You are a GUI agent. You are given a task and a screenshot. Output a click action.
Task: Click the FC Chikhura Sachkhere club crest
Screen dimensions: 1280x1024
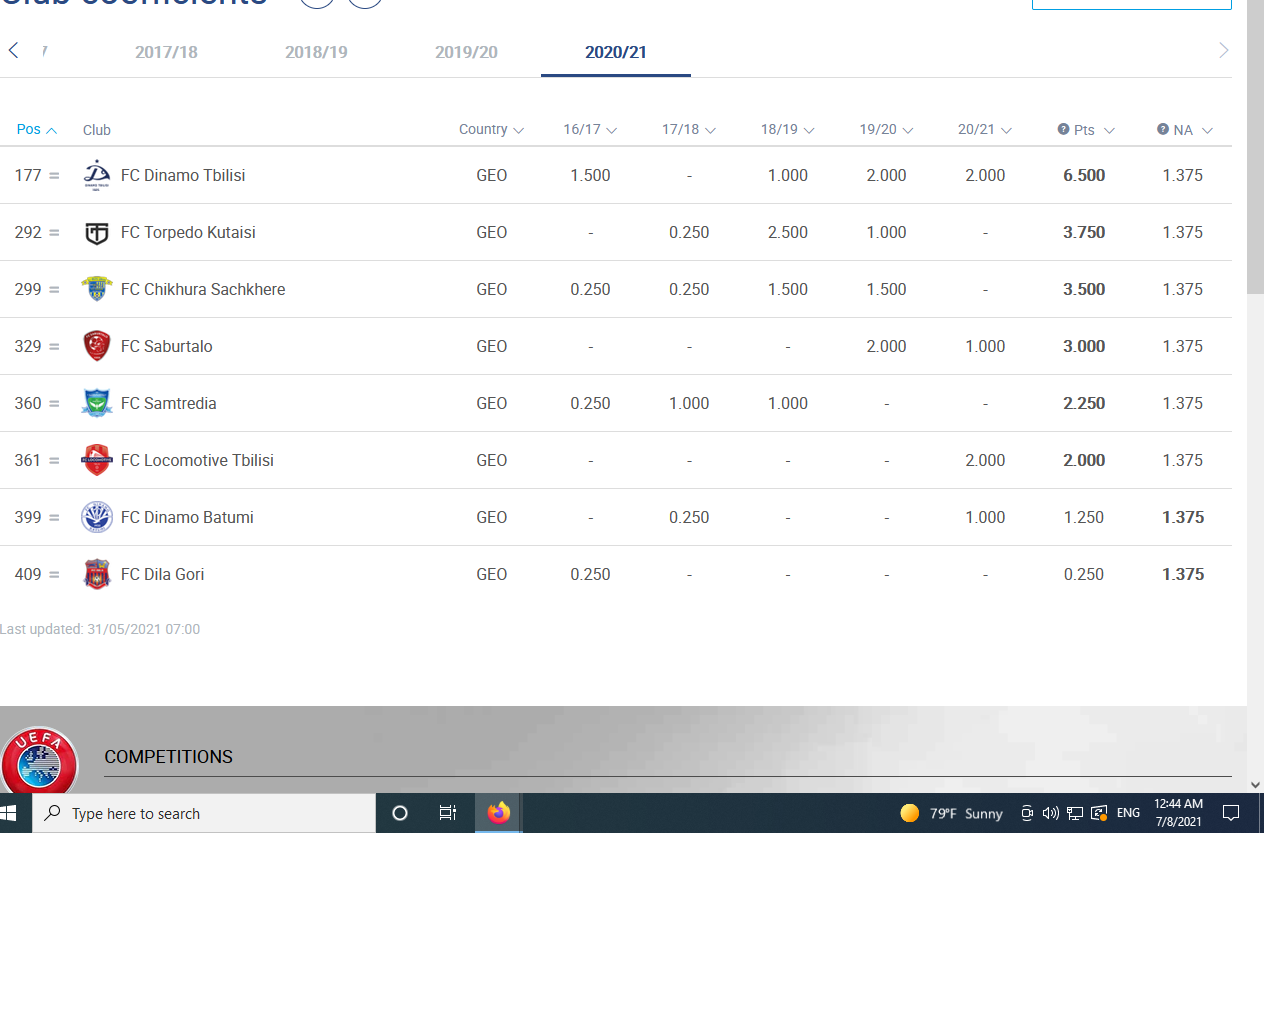[97, 289]
